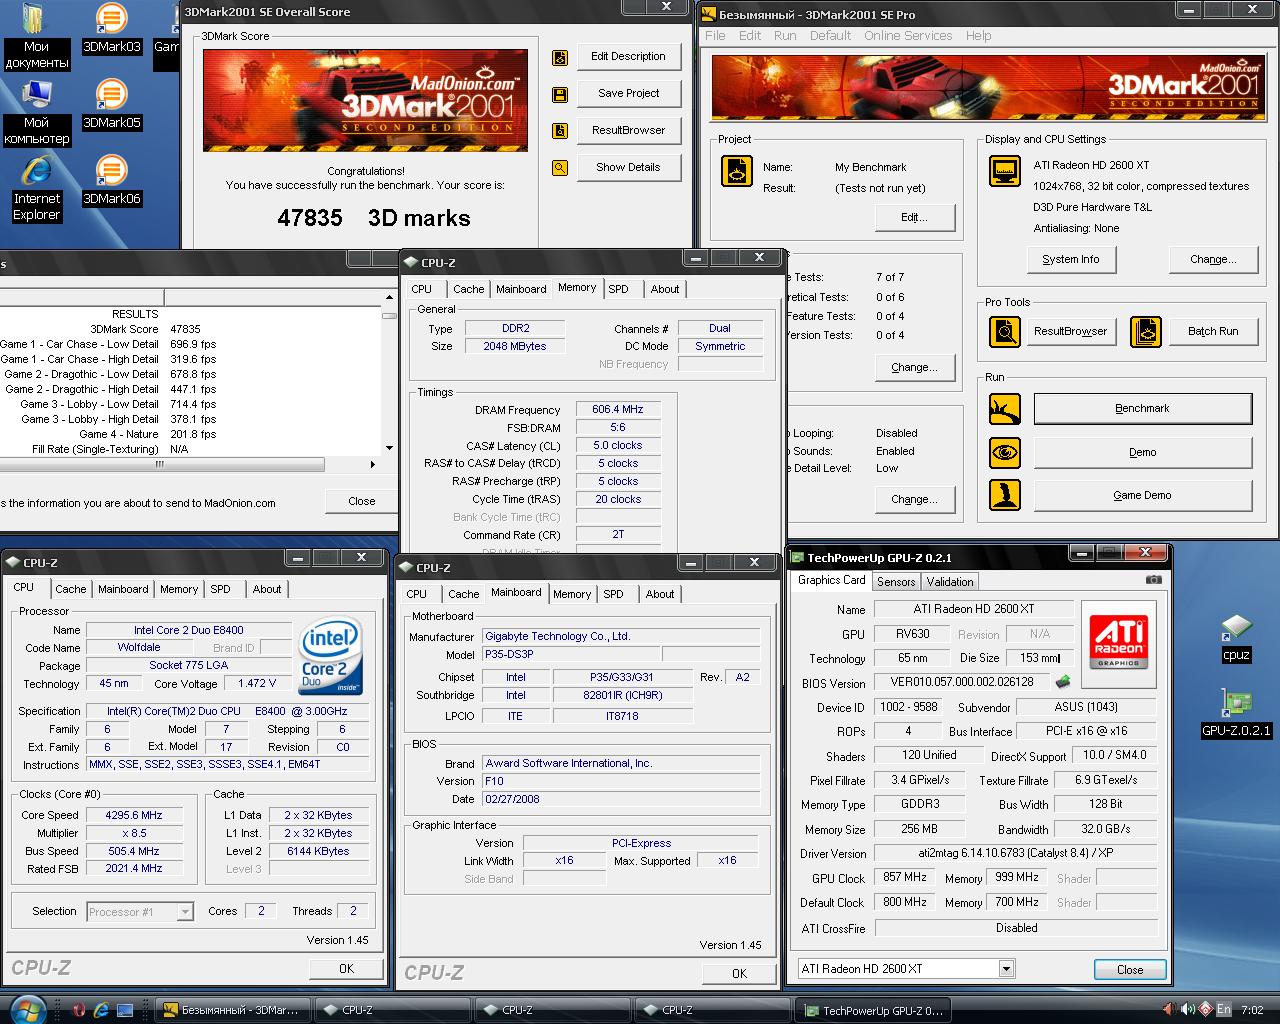Click the Close button in GPU-Z
This screenshot has width=1280, height=1024.
coord(1129,969)
